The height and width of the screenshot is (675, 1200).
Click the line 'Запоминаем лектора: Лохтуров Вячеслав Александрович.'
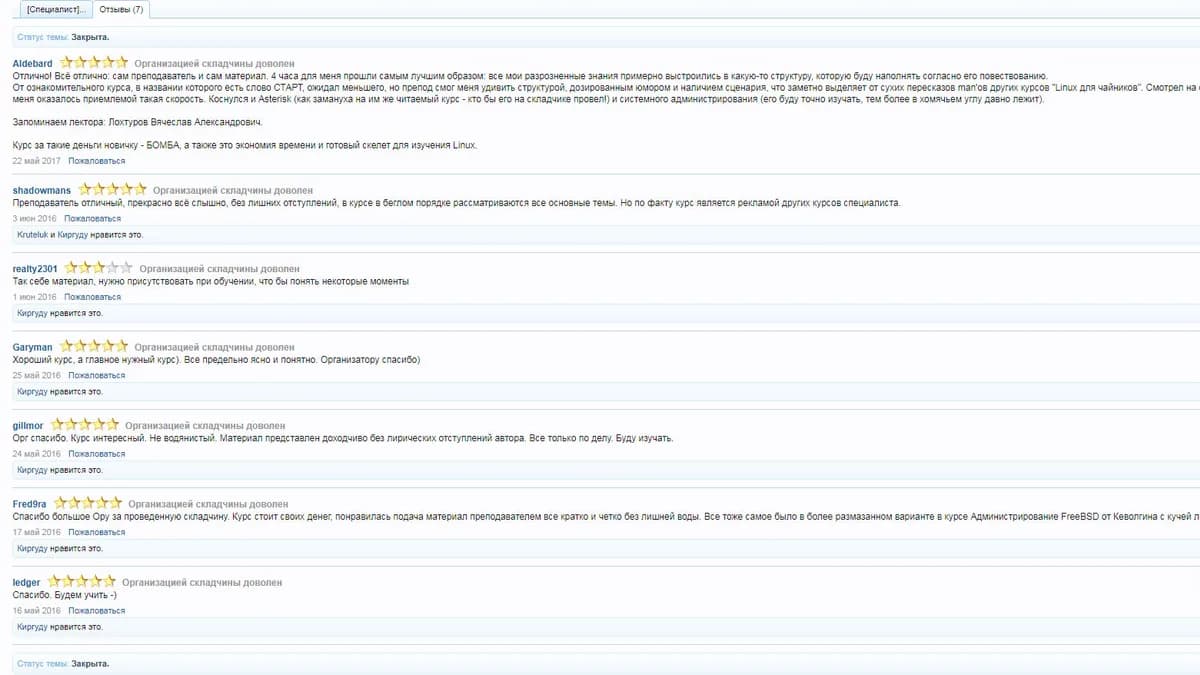tap(137, 122)
